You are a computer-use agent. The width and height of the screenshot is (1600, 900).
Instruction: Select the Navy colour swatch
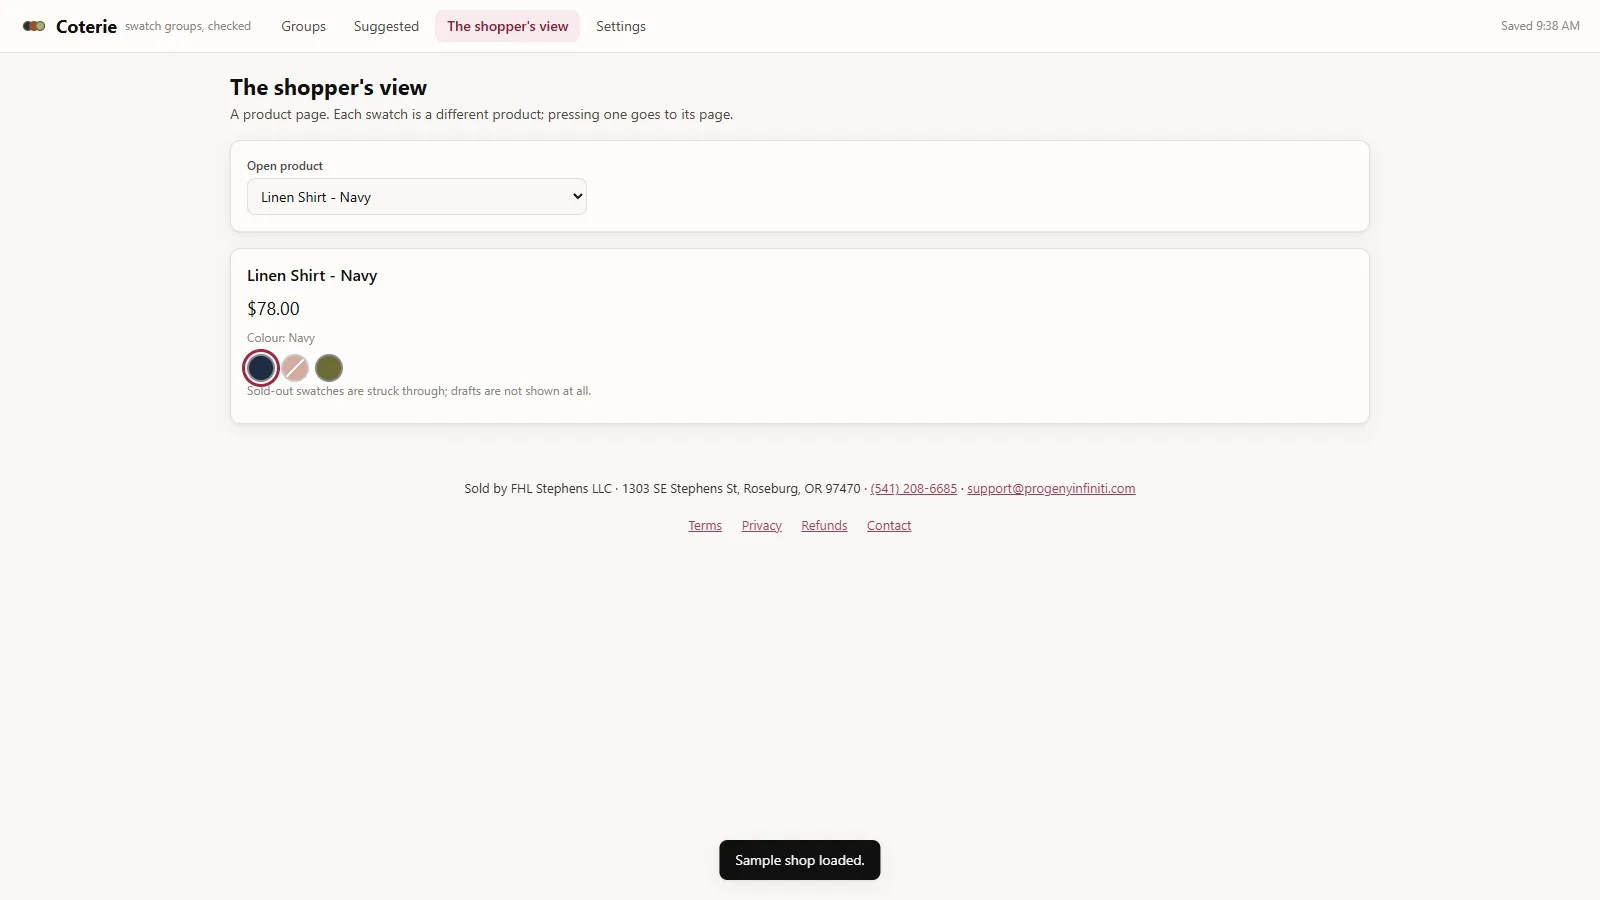(261, 368)
